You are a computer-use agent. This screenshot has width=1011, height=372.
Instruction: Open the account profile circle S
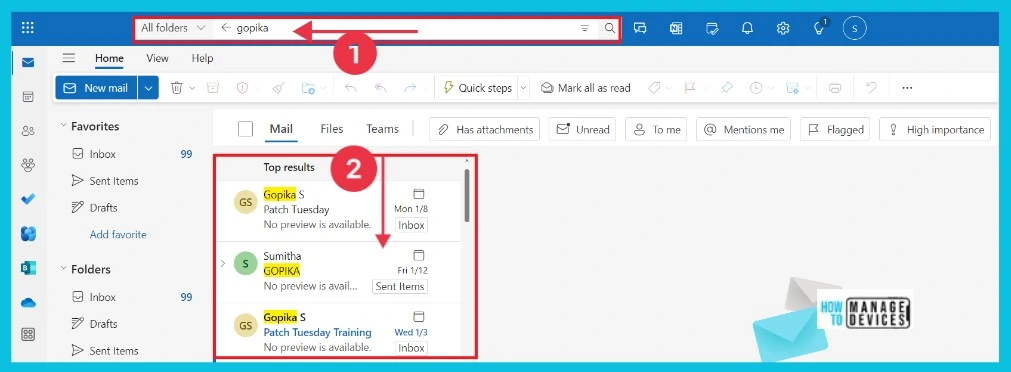point(854,28)
